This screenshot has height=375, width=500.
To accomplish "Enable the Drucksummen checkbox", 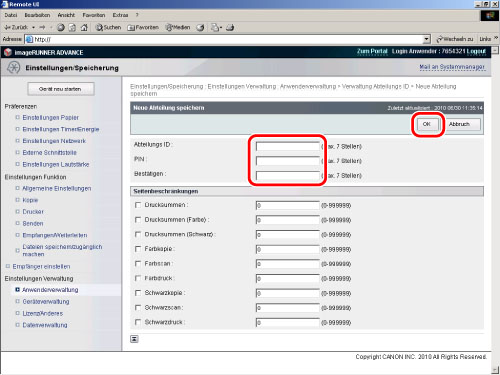I will click(x=138, y=205).
